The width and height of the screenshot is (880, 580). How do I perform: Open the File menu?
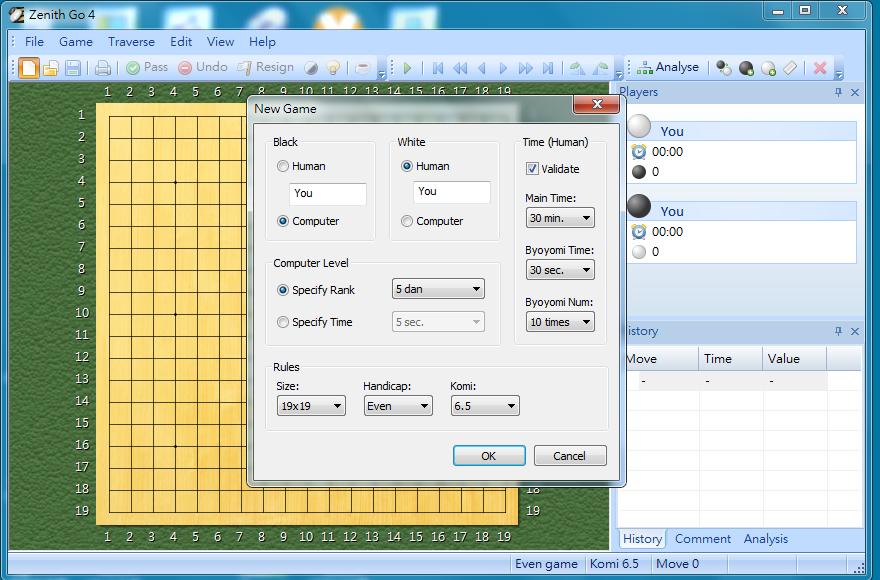34,42
